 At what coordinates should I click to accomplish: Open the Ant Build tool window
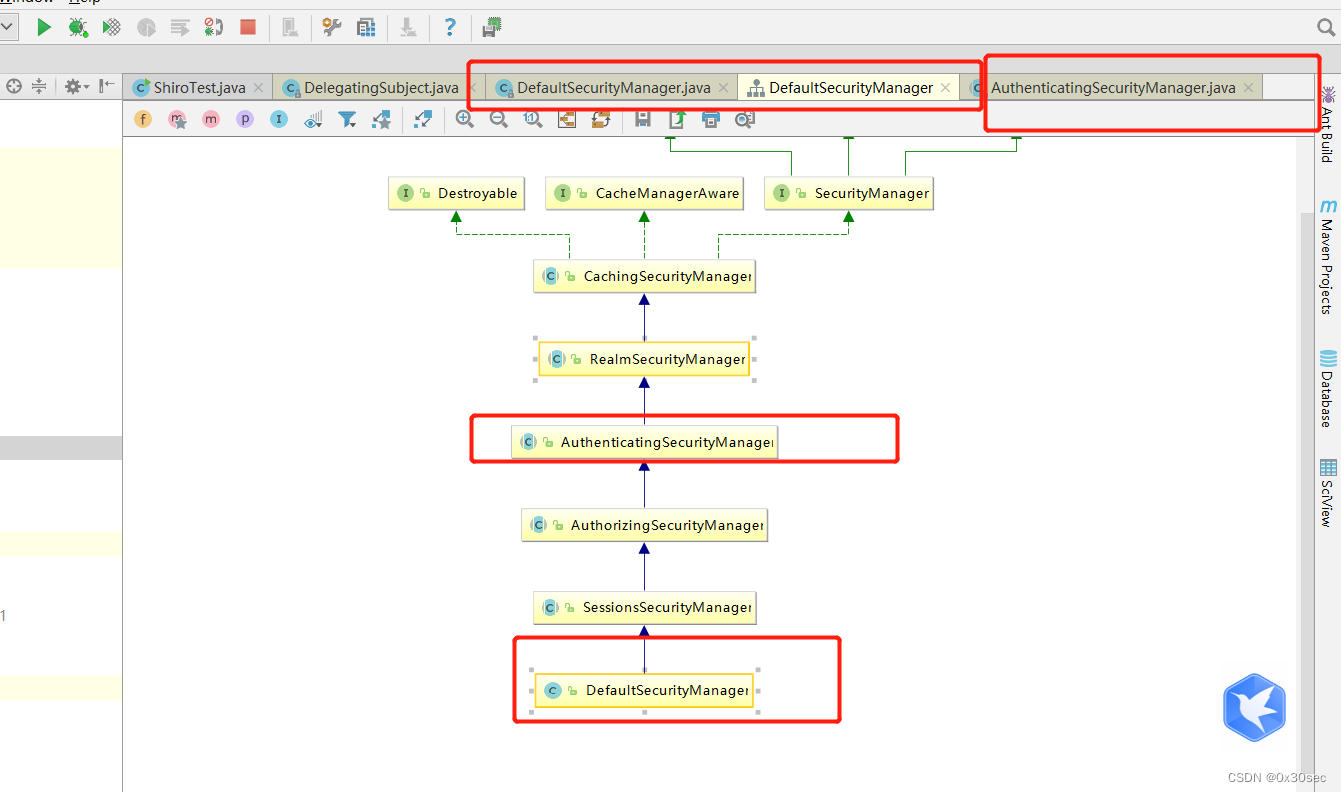(1328, 124)
